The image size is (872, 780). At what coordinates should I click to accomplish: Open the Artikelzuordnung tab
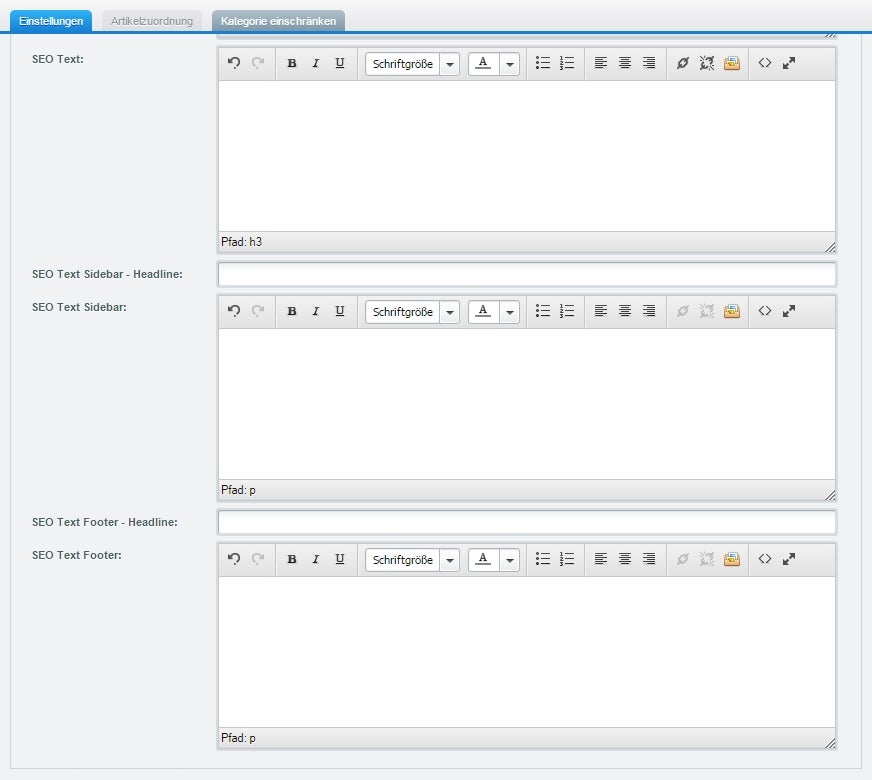point(152,21)
